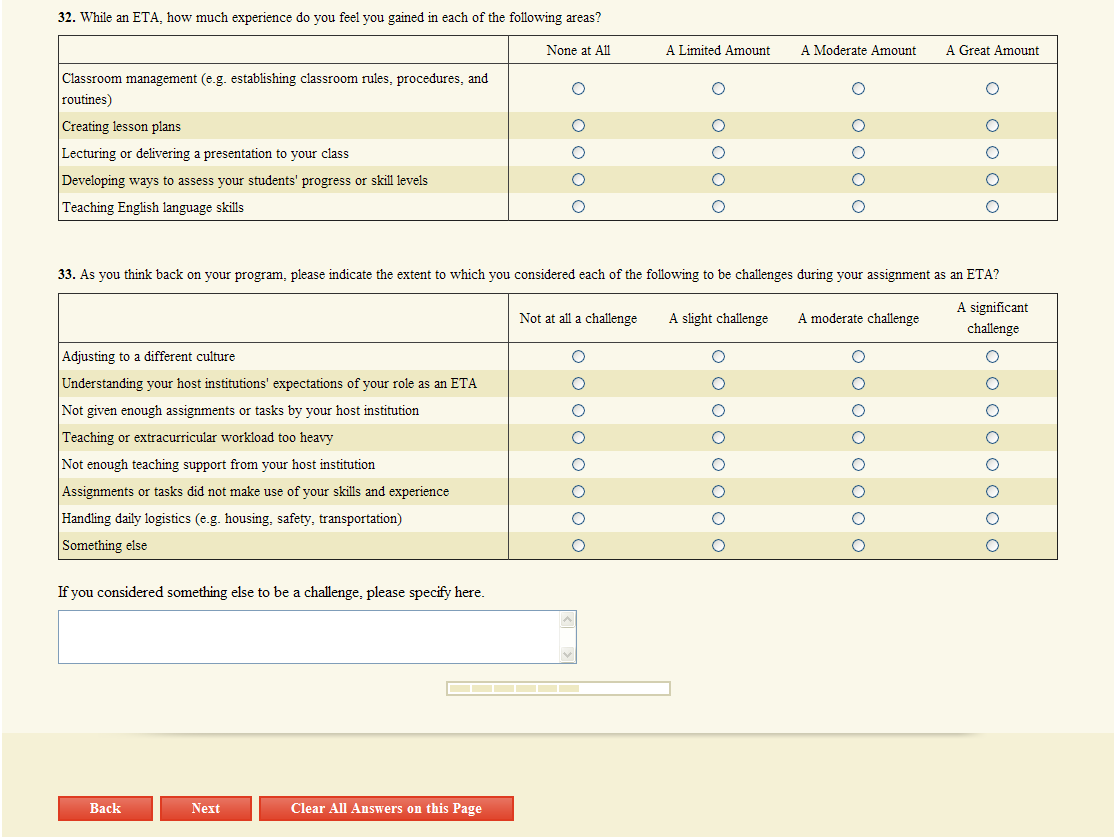Proceed with the Next button
The height and width of the screenshot is (838, 1116).
click(206, 808)
